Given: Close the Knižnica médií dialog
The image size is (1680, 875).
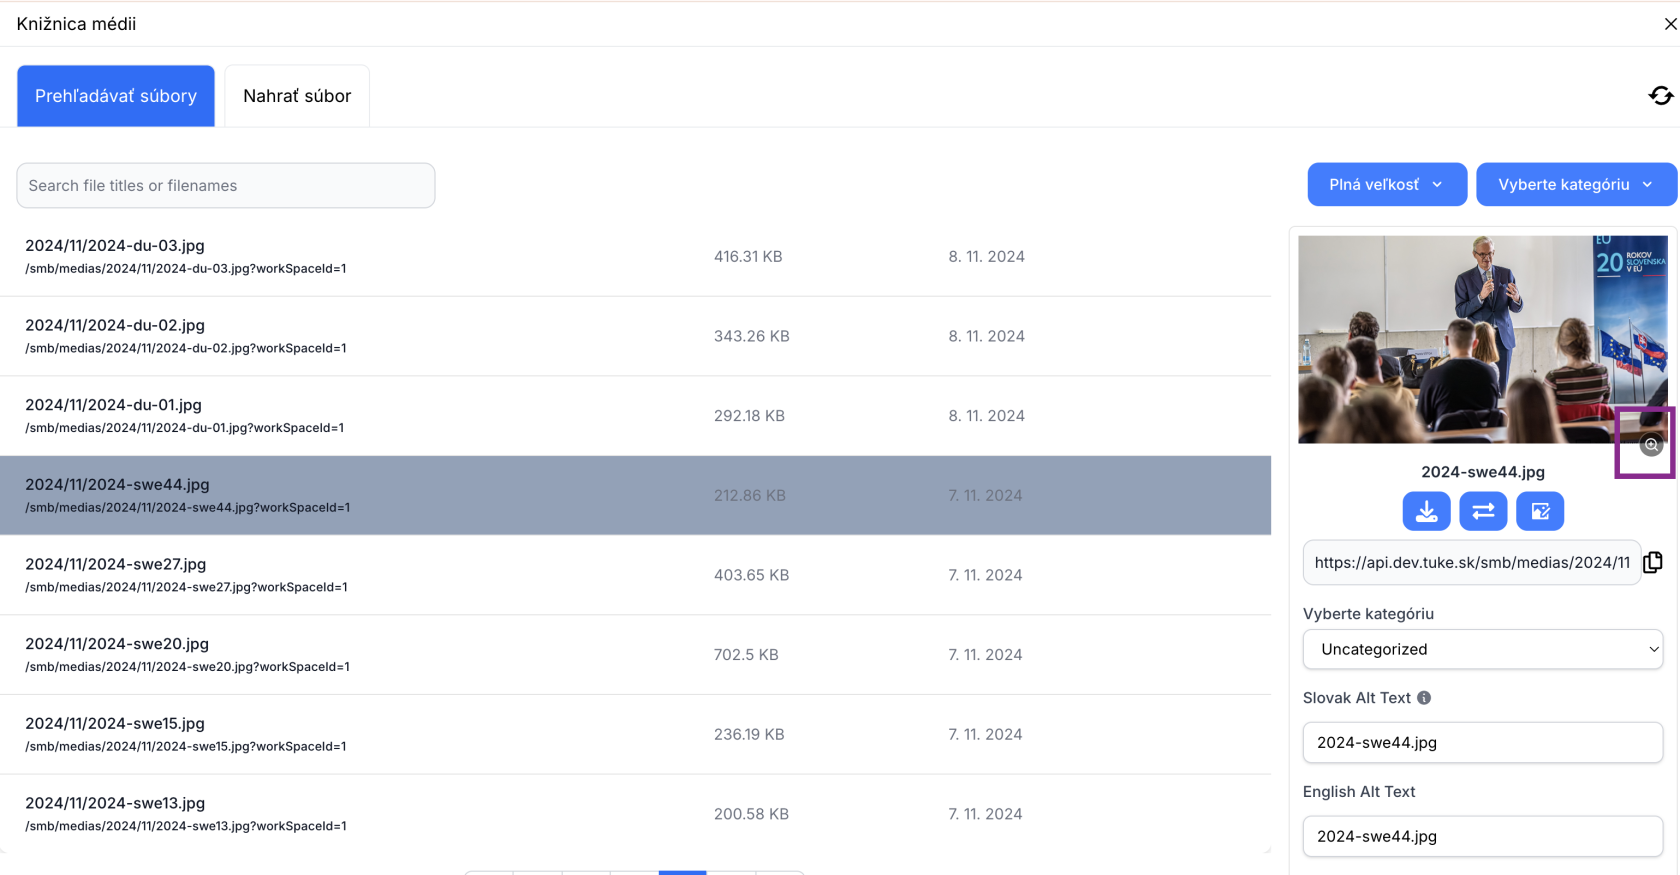Looking at the screenshot, I should [1670, 24].
